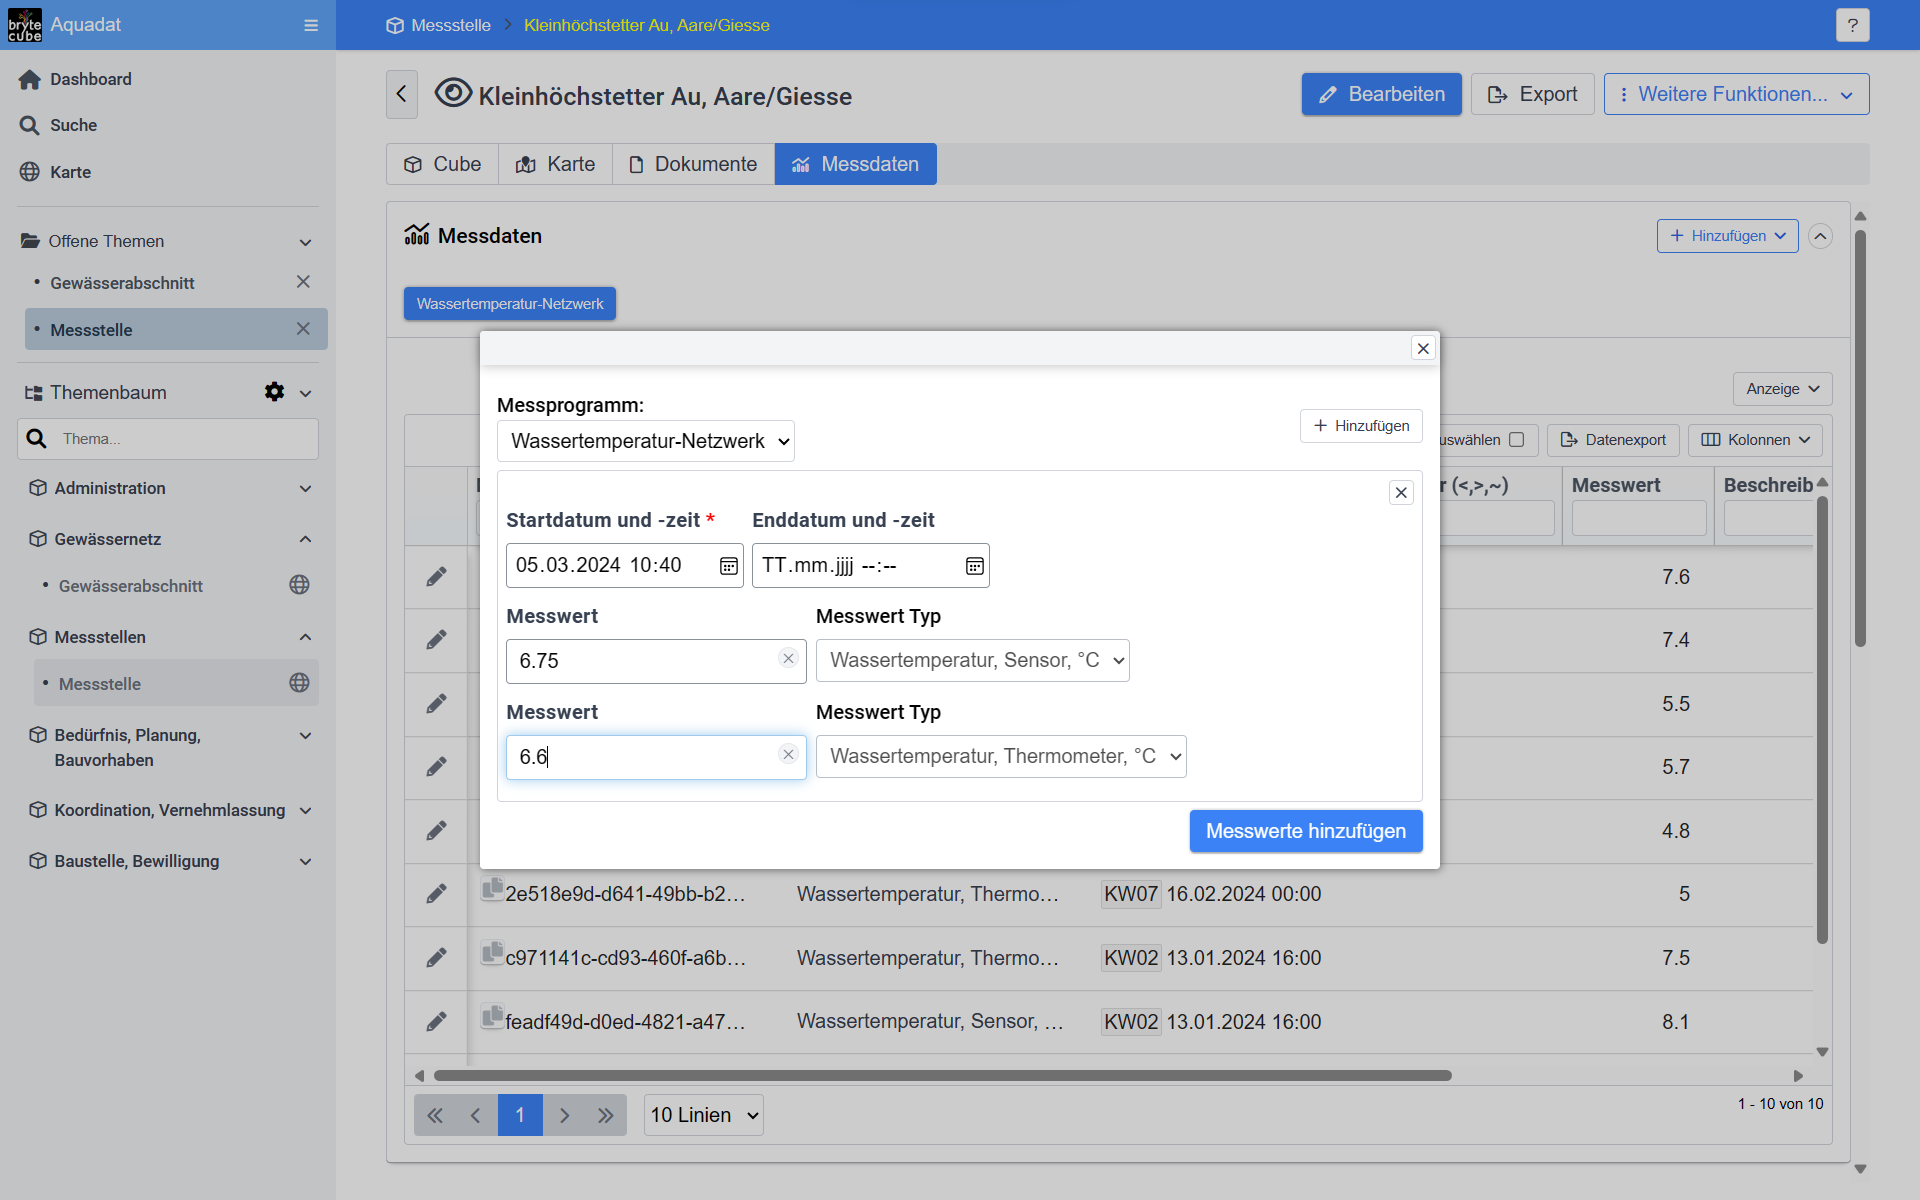Open calendar picker for Enddatum field
The height and width of the screenshot is (1200, 1920).
coord(975,566)
